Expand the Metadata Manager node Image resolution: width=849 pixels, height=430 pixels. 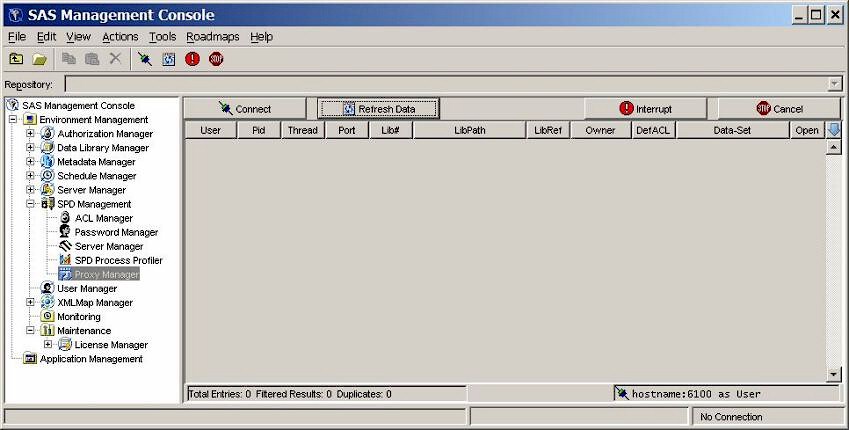pos(30,161)
